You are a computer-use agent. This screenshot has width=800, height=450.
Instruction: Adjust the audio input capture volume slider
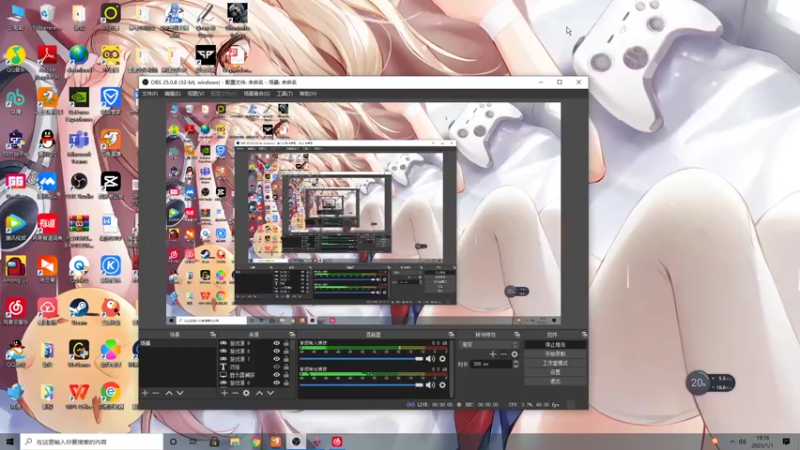point(361,359)
